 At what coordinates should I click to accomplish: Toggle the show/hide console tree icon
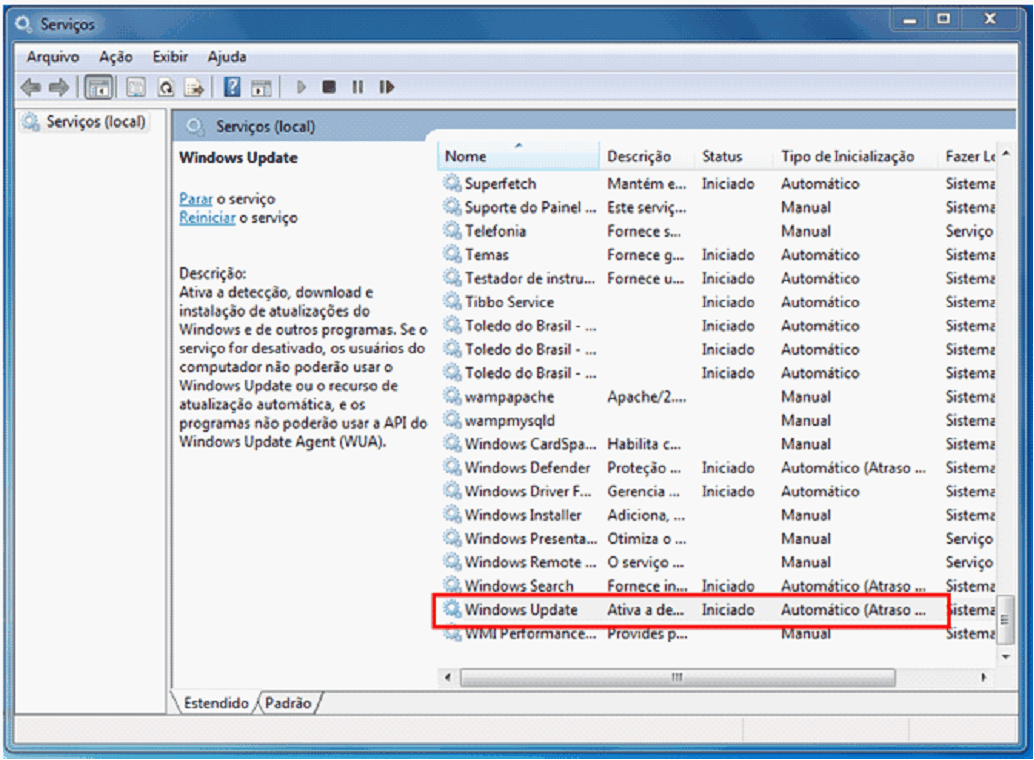click(99, 88)
